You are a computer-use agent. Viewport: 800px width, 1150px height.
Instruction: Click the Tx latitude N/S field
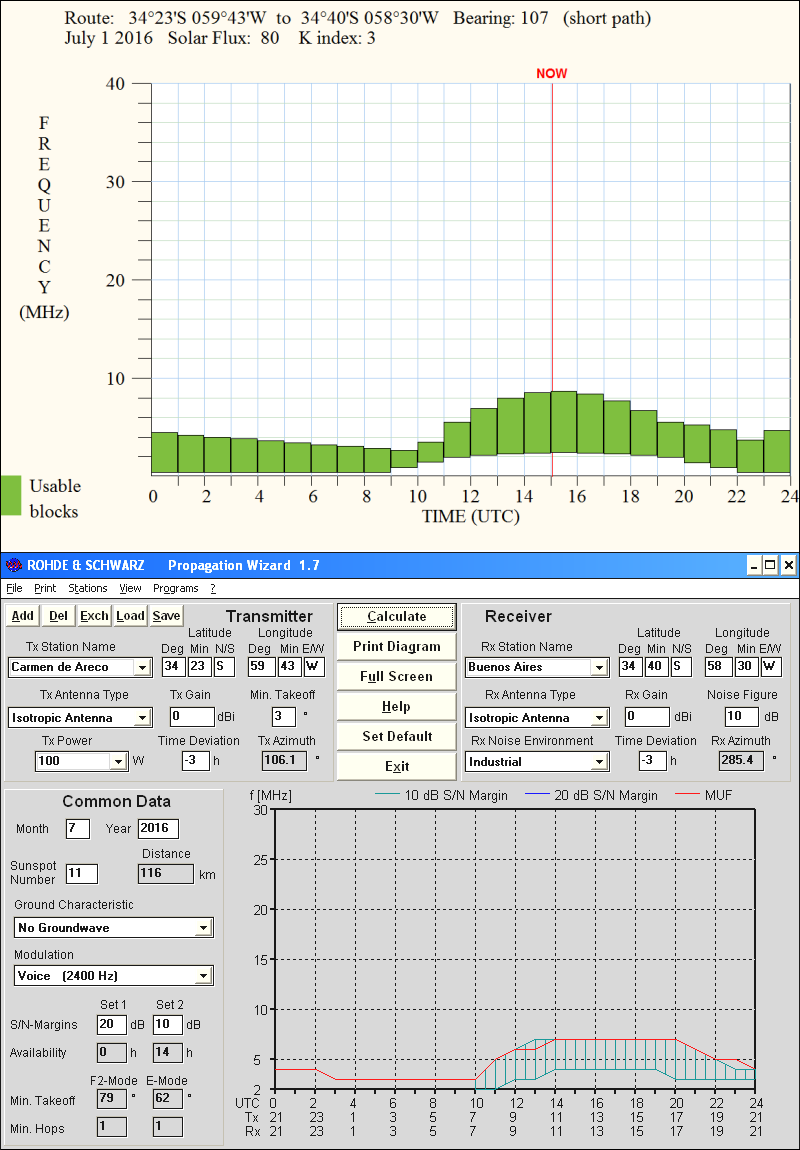[x=224, y=667]
